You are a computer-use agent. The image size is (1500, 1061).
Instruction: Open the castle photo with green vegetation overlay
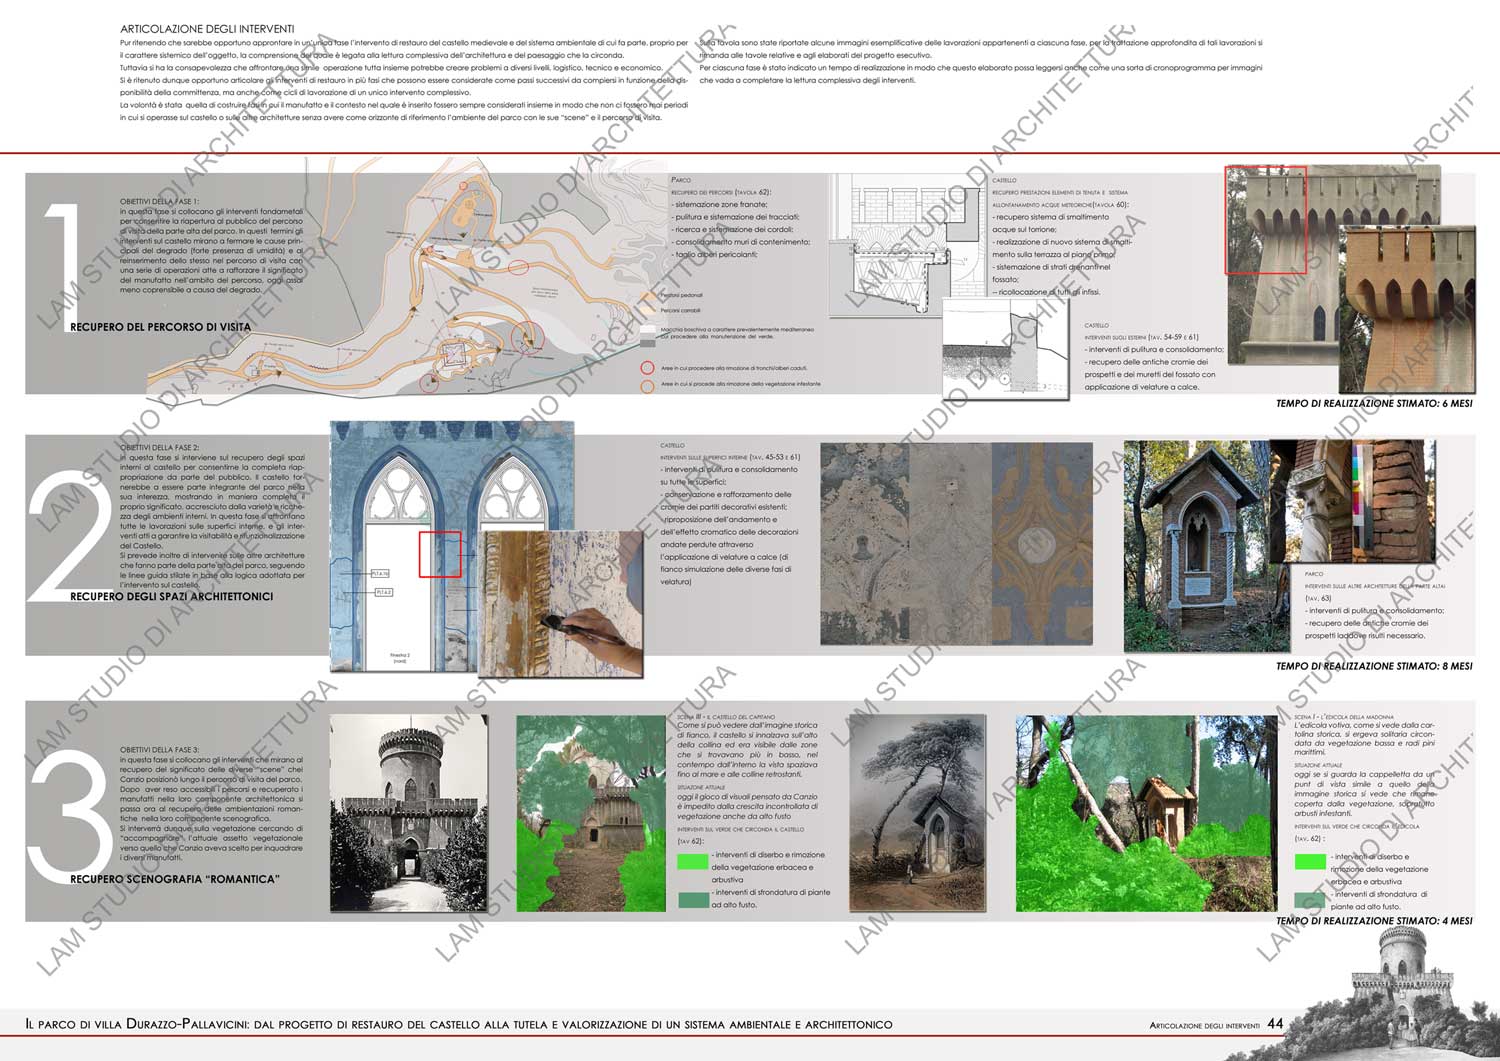pos(591,813)
